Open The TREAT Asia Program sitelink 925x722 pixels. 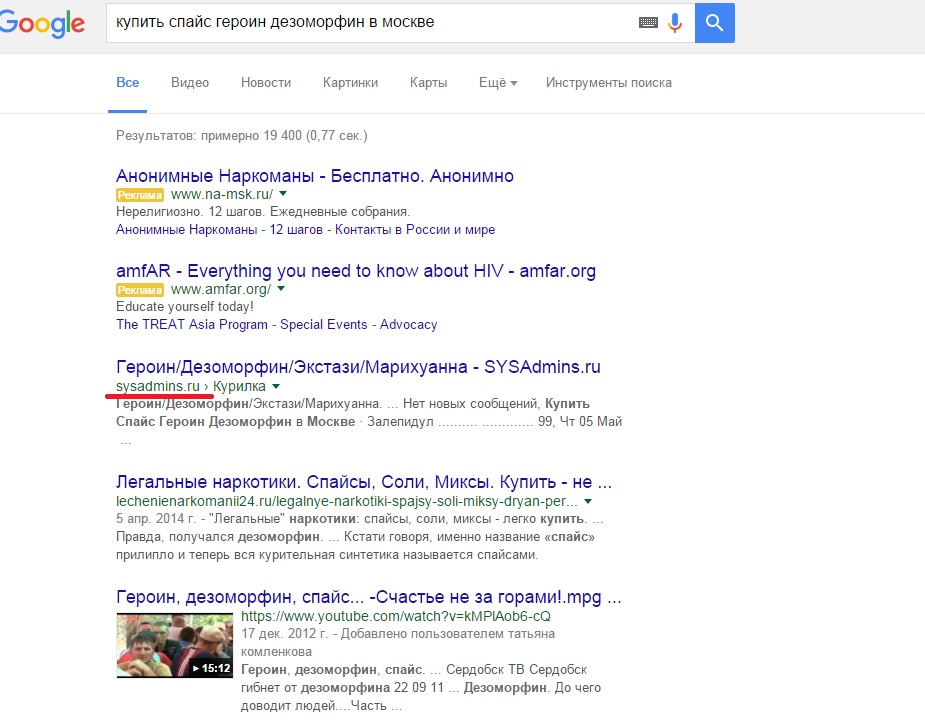coord(192,324)
